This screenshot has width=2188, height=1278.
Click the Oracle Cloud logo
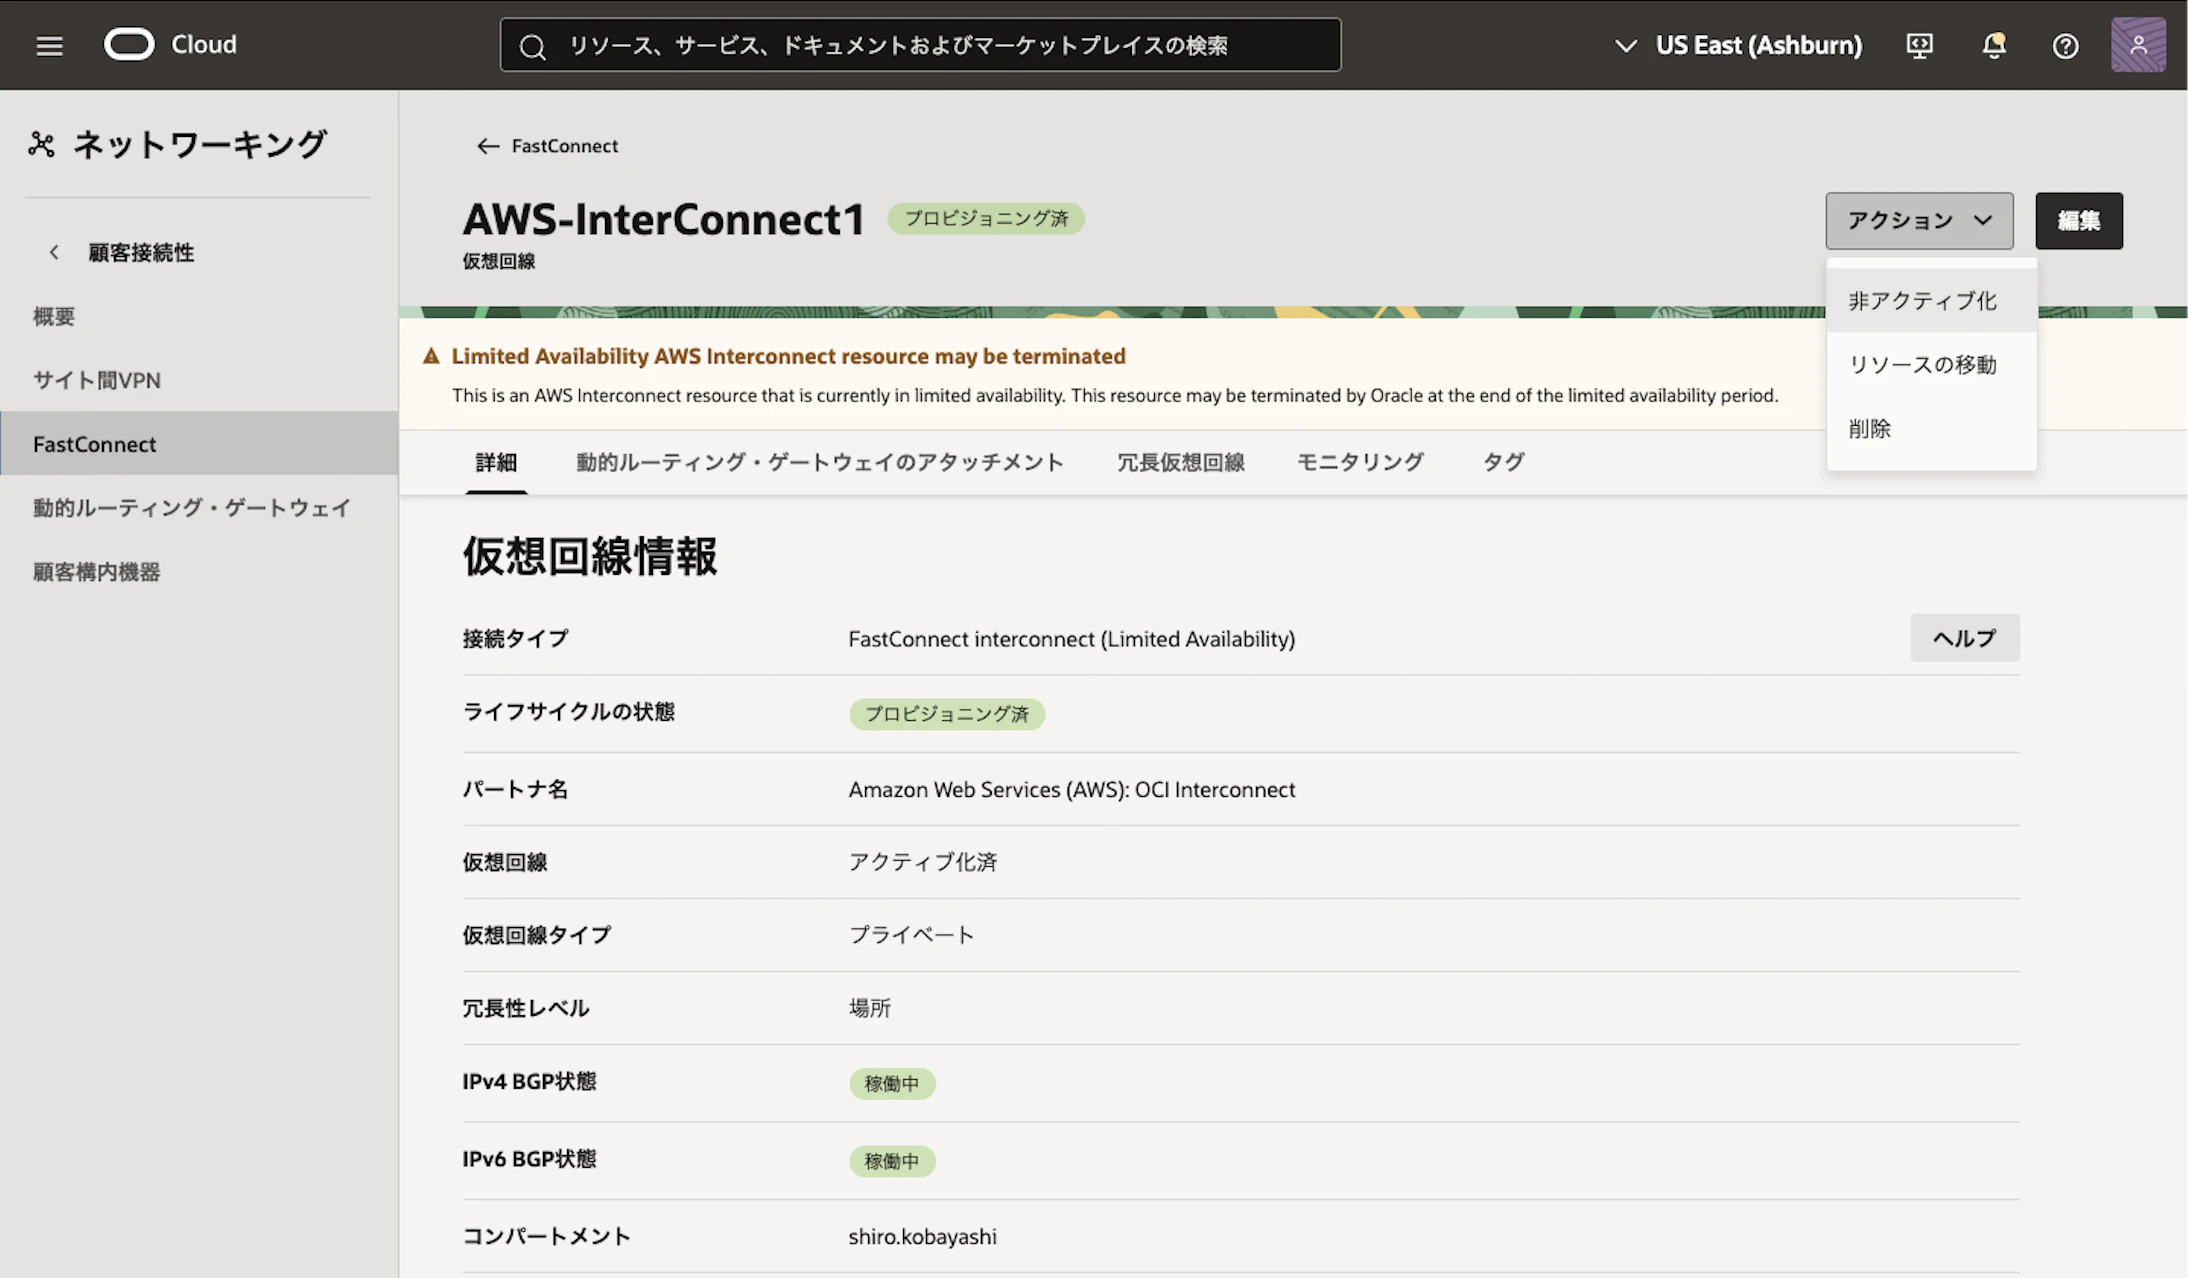point(171,44)
